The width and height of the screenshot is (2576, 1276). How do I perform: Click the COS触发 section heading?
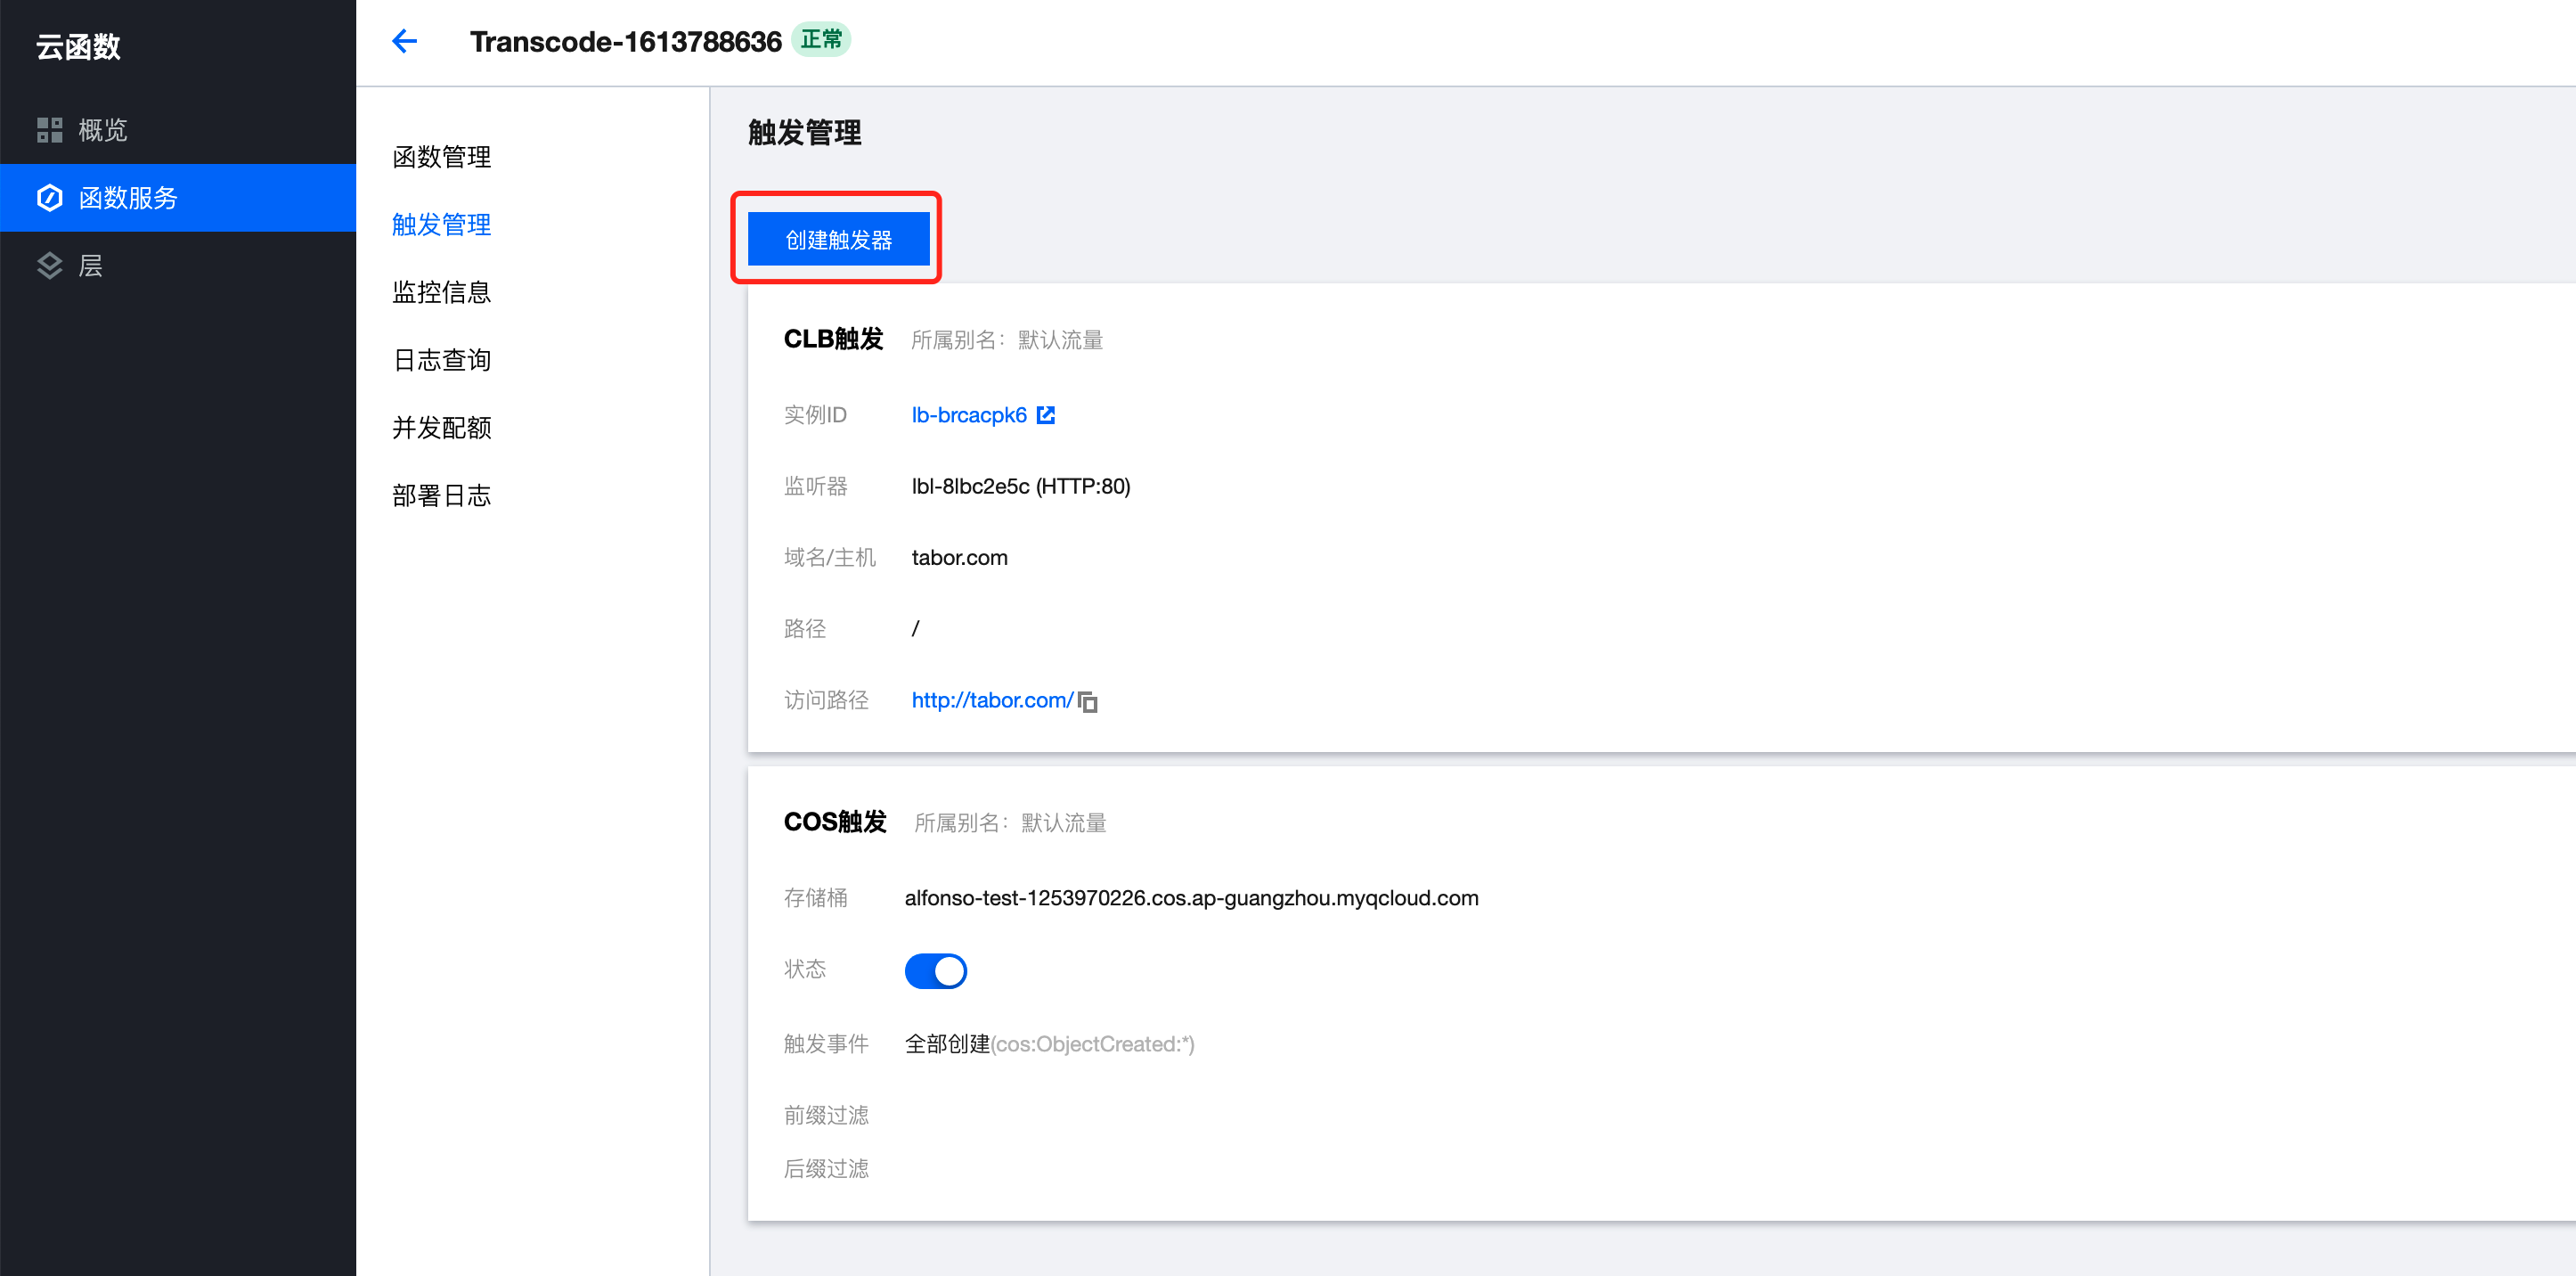point(835,823)
